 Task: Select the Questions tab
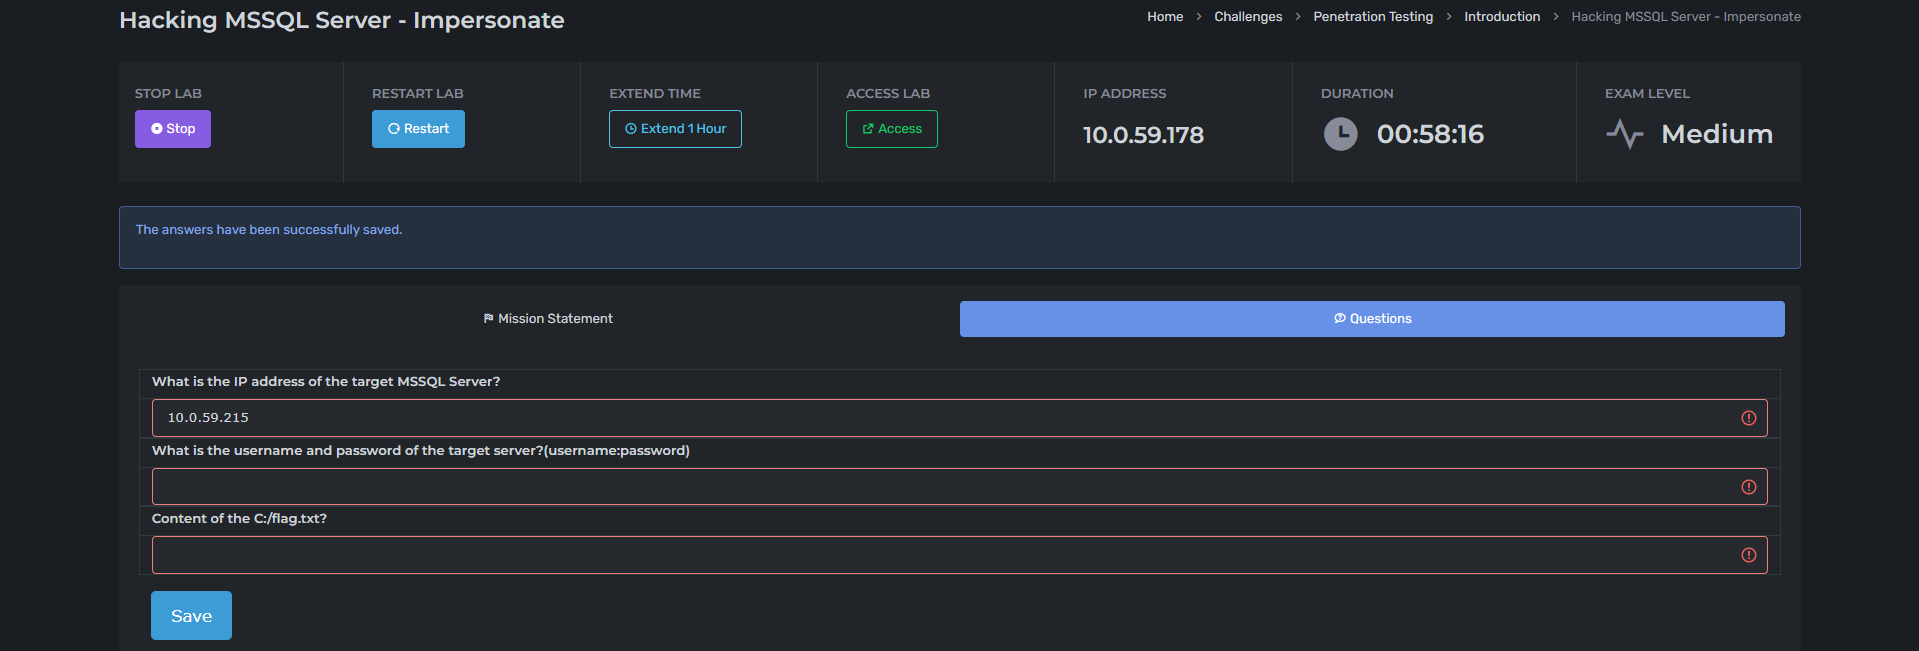[x=1372, y=319]
